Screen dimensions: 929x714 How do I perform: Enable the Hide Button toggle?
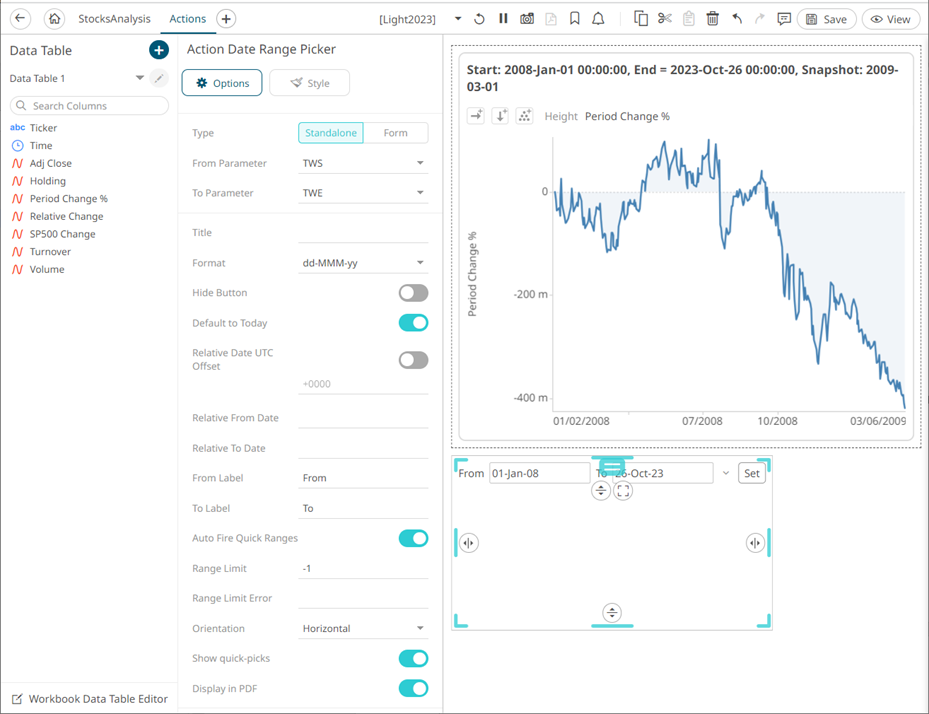coord(413,293)
